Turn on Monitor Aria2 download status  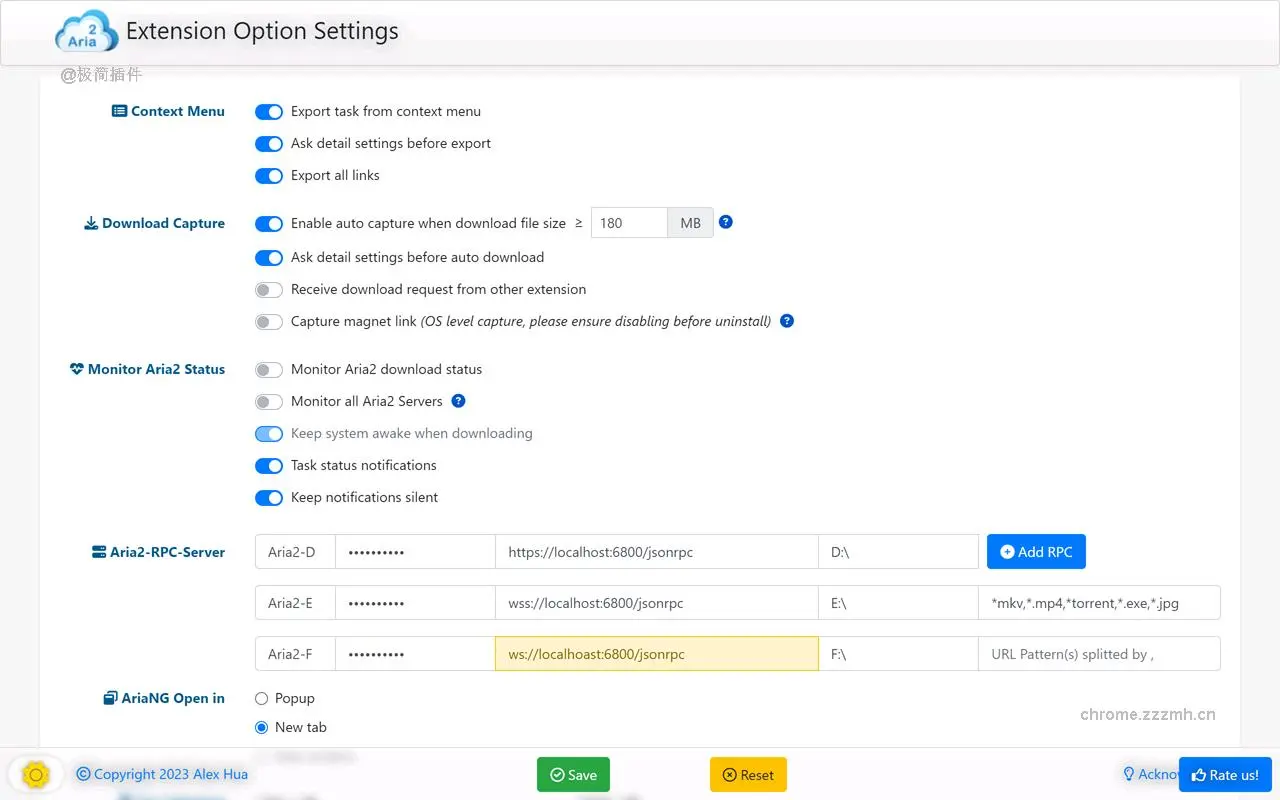coord(269,370)
